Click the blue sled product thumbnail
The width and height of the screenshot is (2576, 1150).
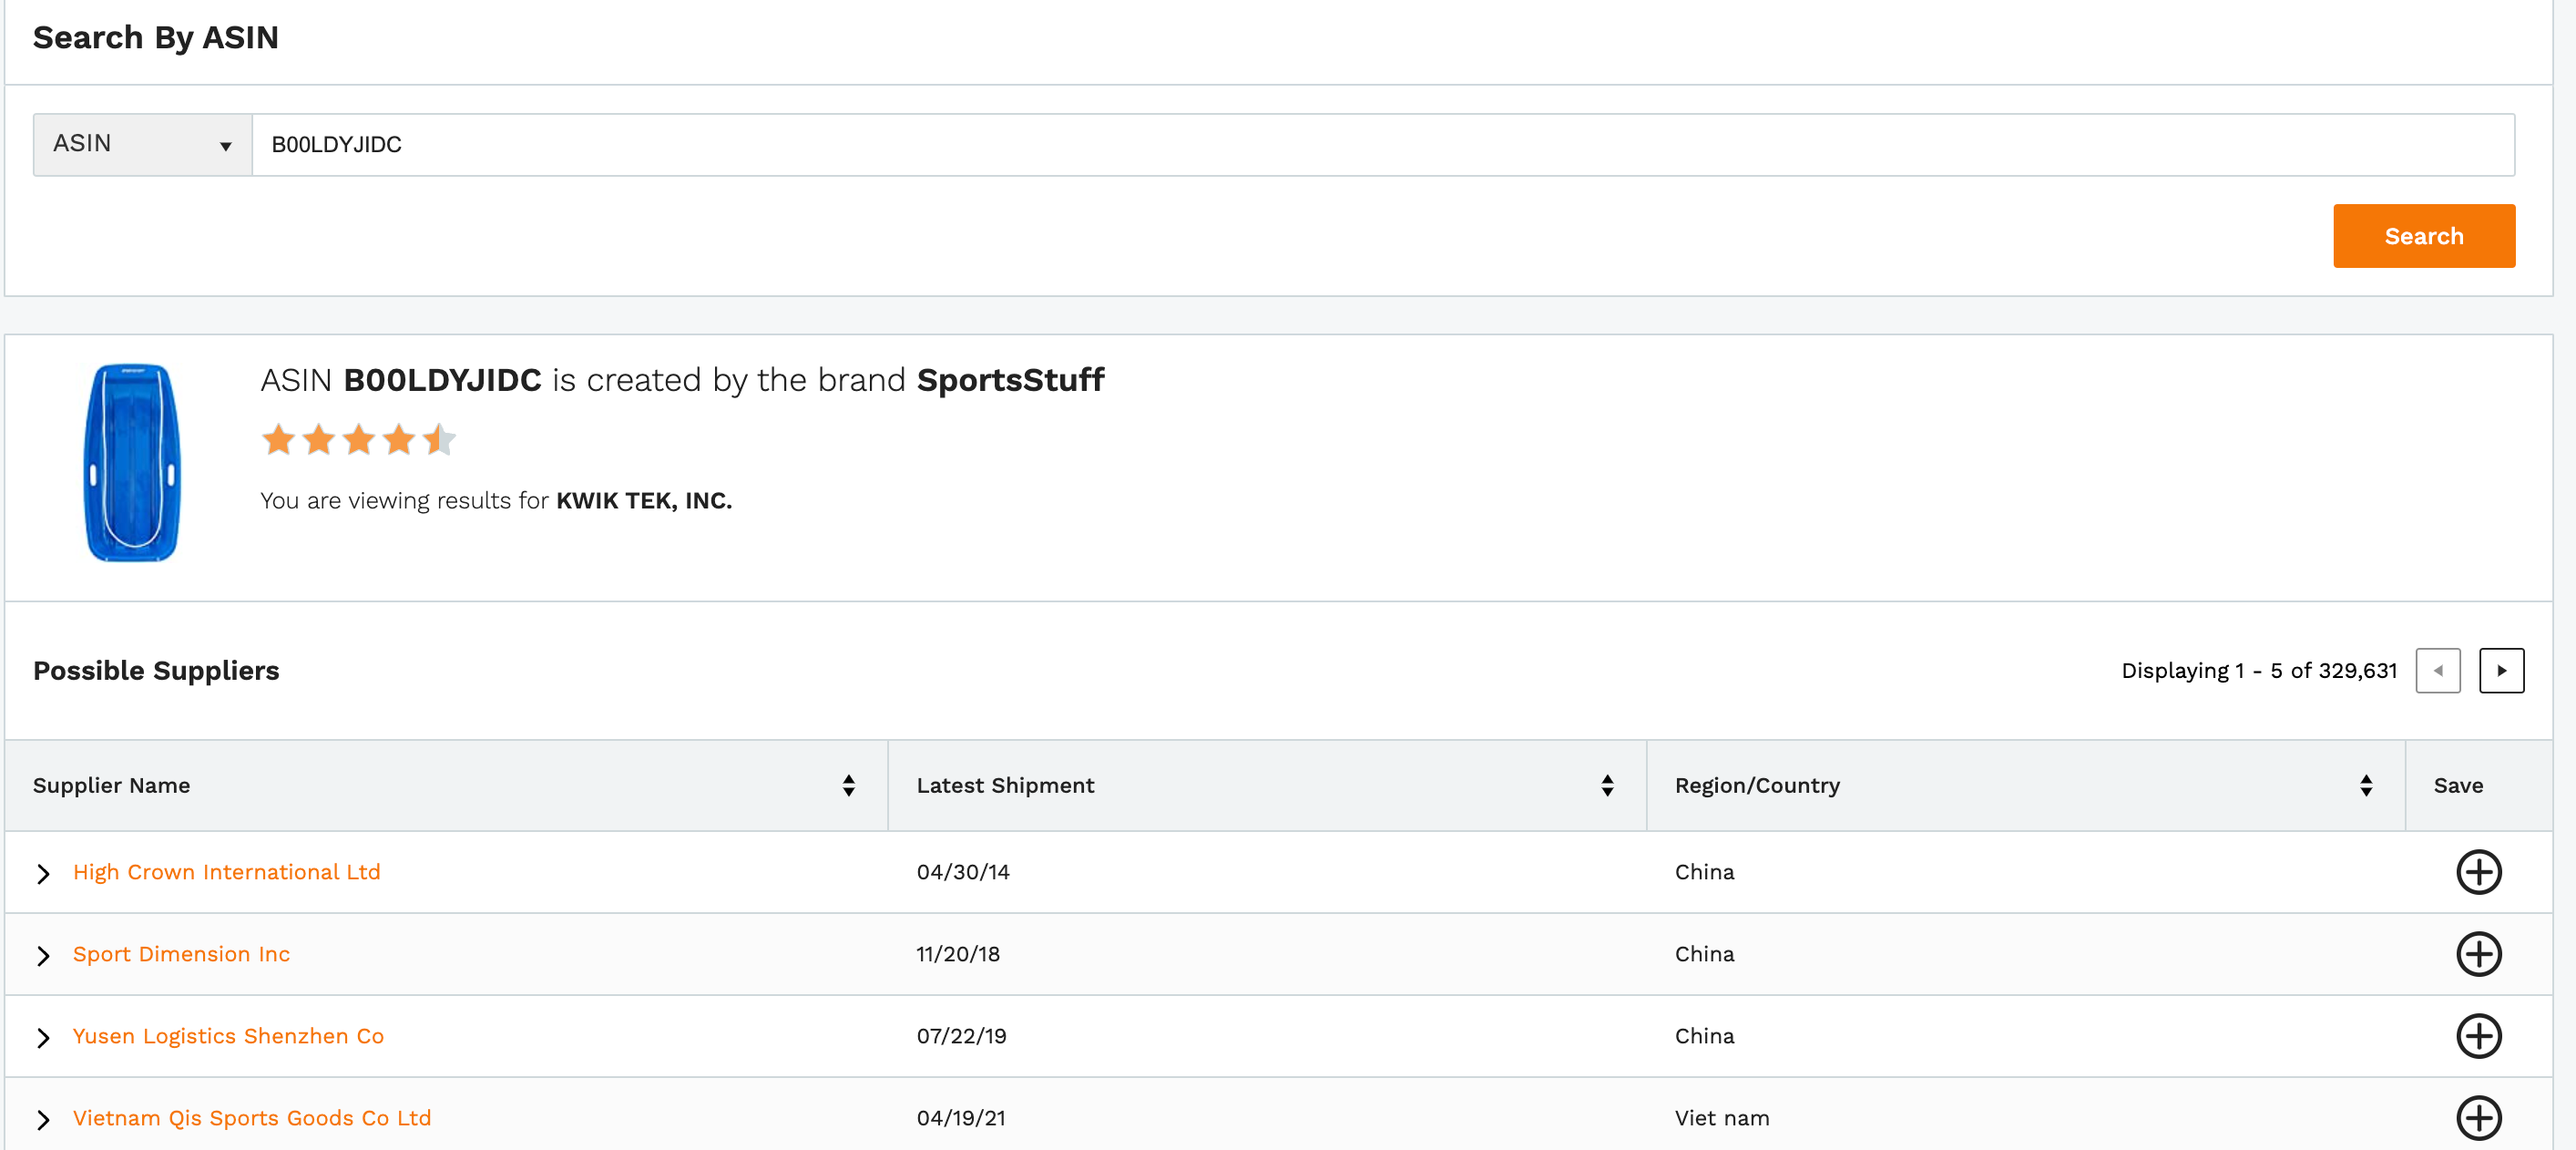pyautogui.click(x=132, y=463)
